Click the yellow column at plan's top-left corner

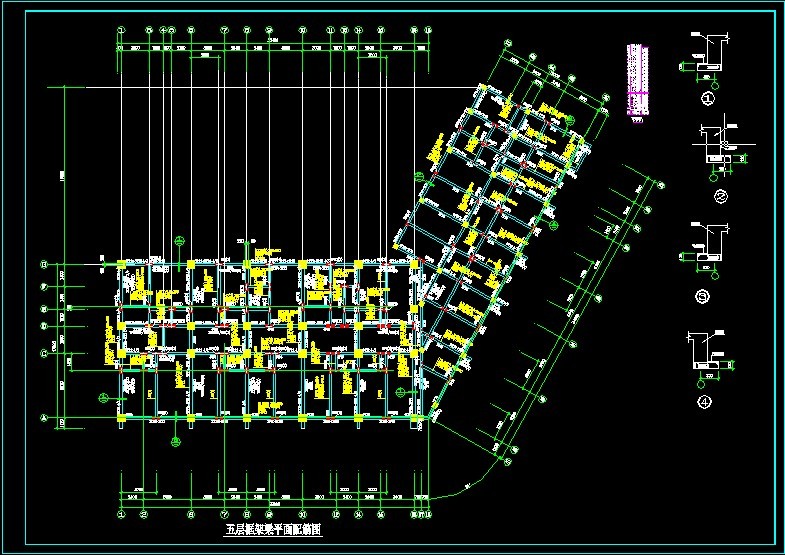pos(121,263)
